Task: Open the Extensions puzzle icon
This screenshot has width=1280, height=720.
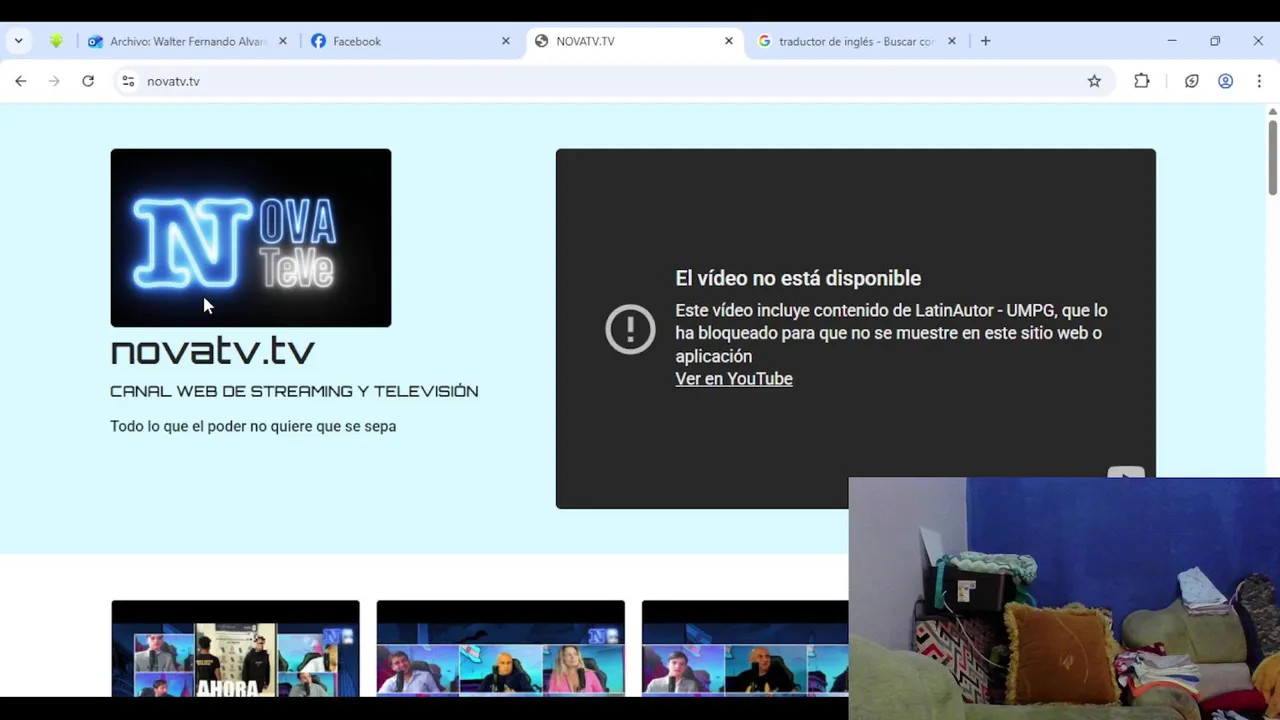Action: (1142, 81)
